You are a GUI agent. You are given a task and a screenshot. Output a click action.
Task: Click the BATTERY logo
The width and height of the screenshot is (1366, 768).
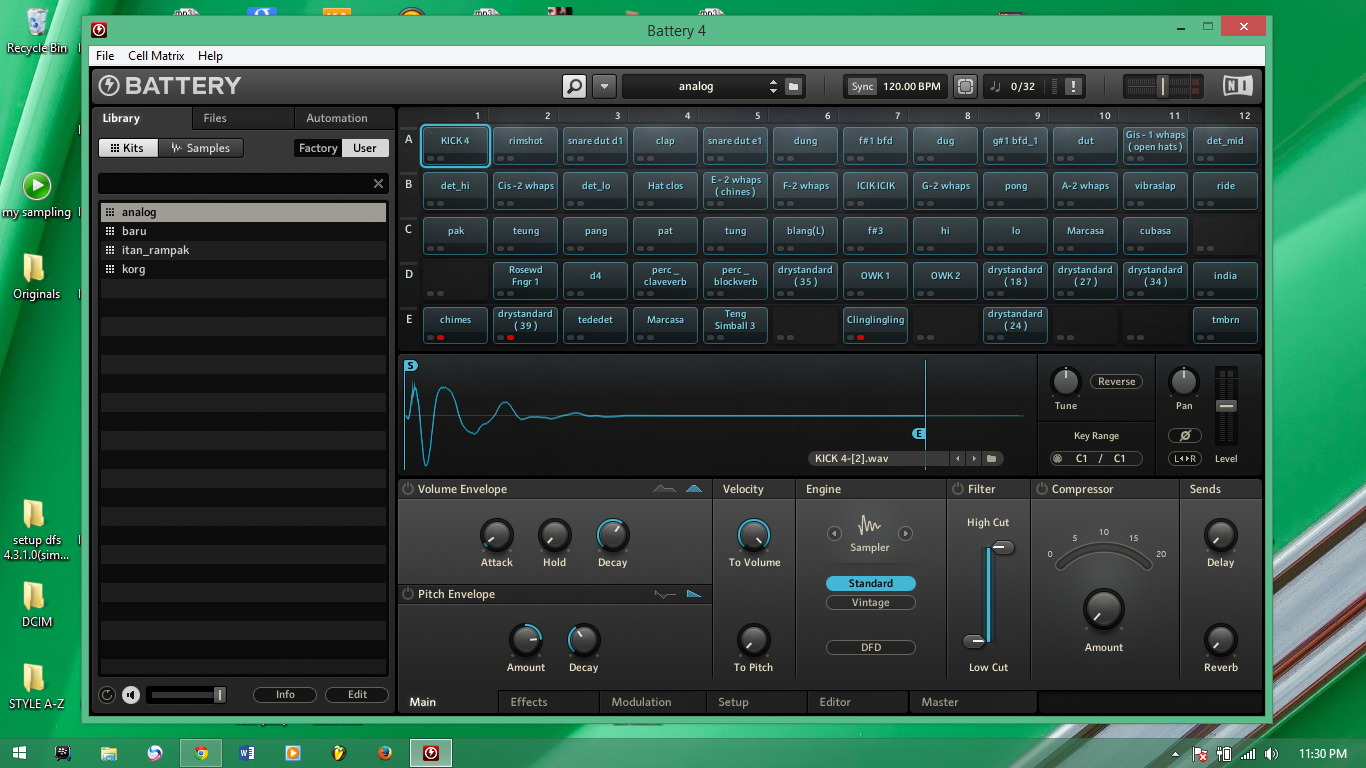(x=170, y=86)
